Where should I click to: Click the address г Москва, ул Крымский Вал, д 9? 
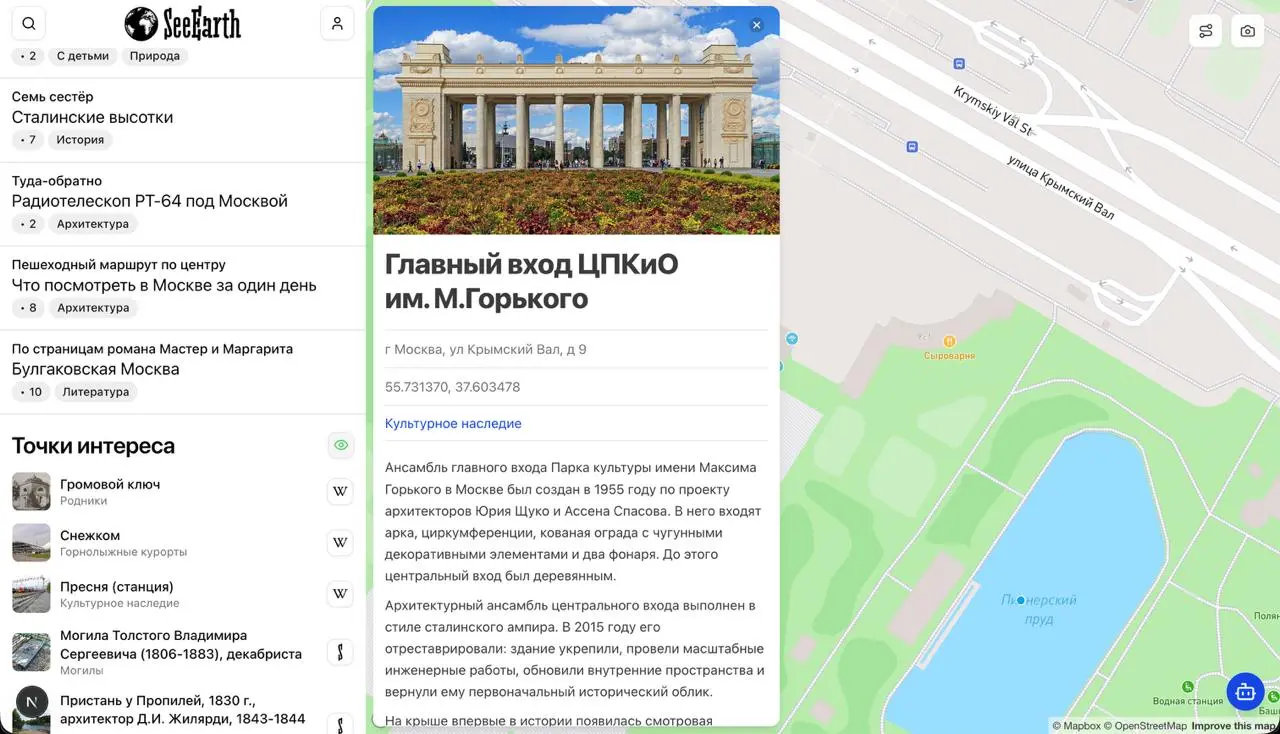coord(486,350)
